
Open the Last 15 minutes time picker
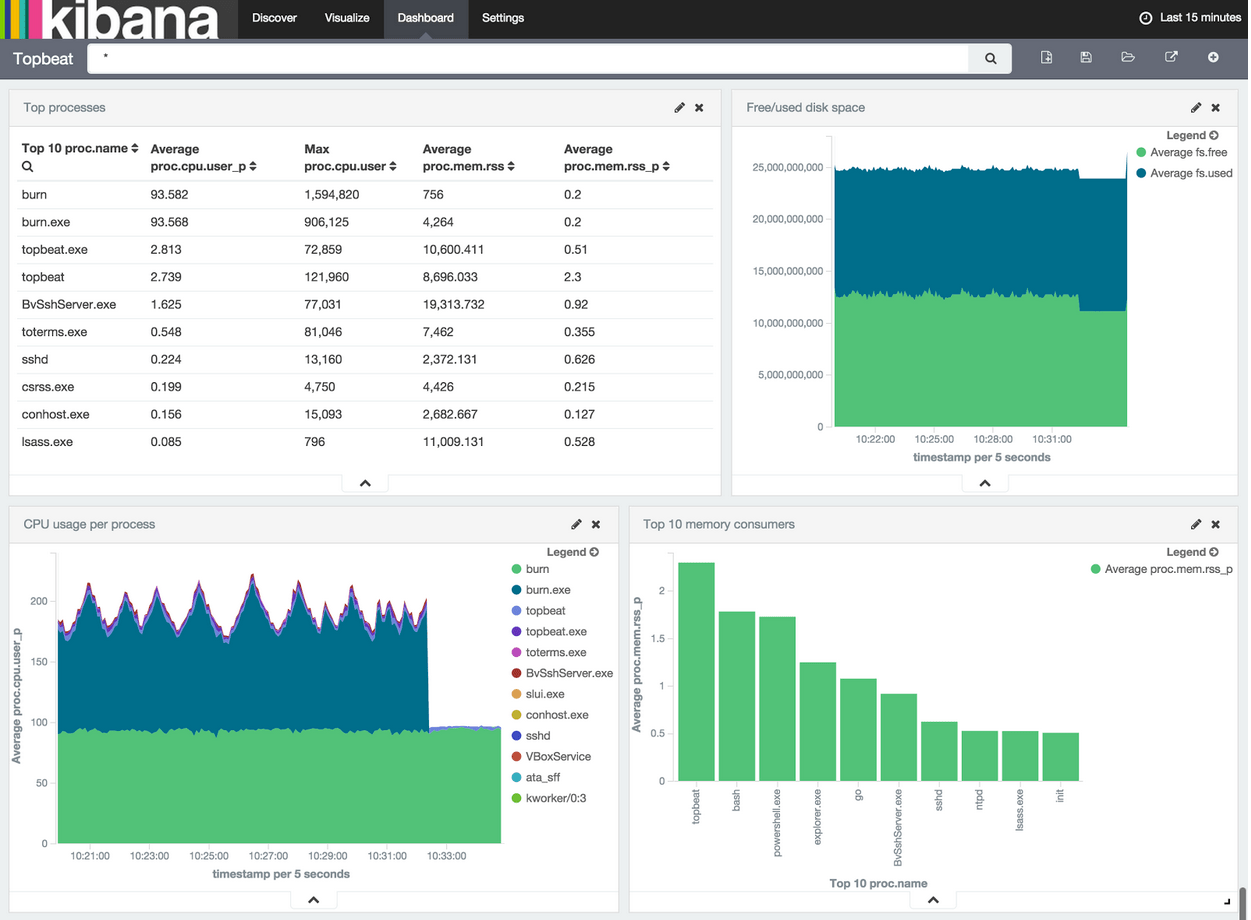(1190, 17)
